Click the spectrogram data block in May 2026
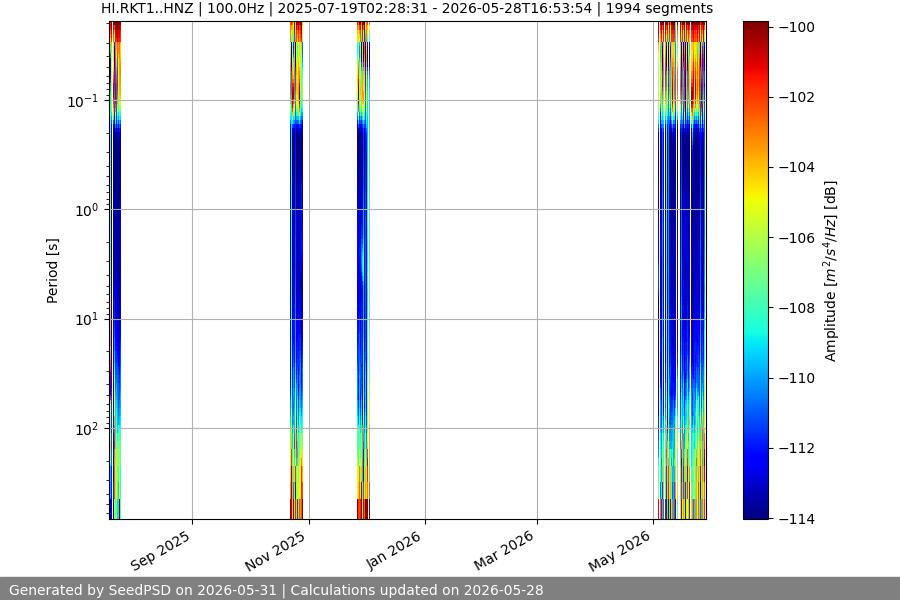900x600 pixels. click(682, 271)
